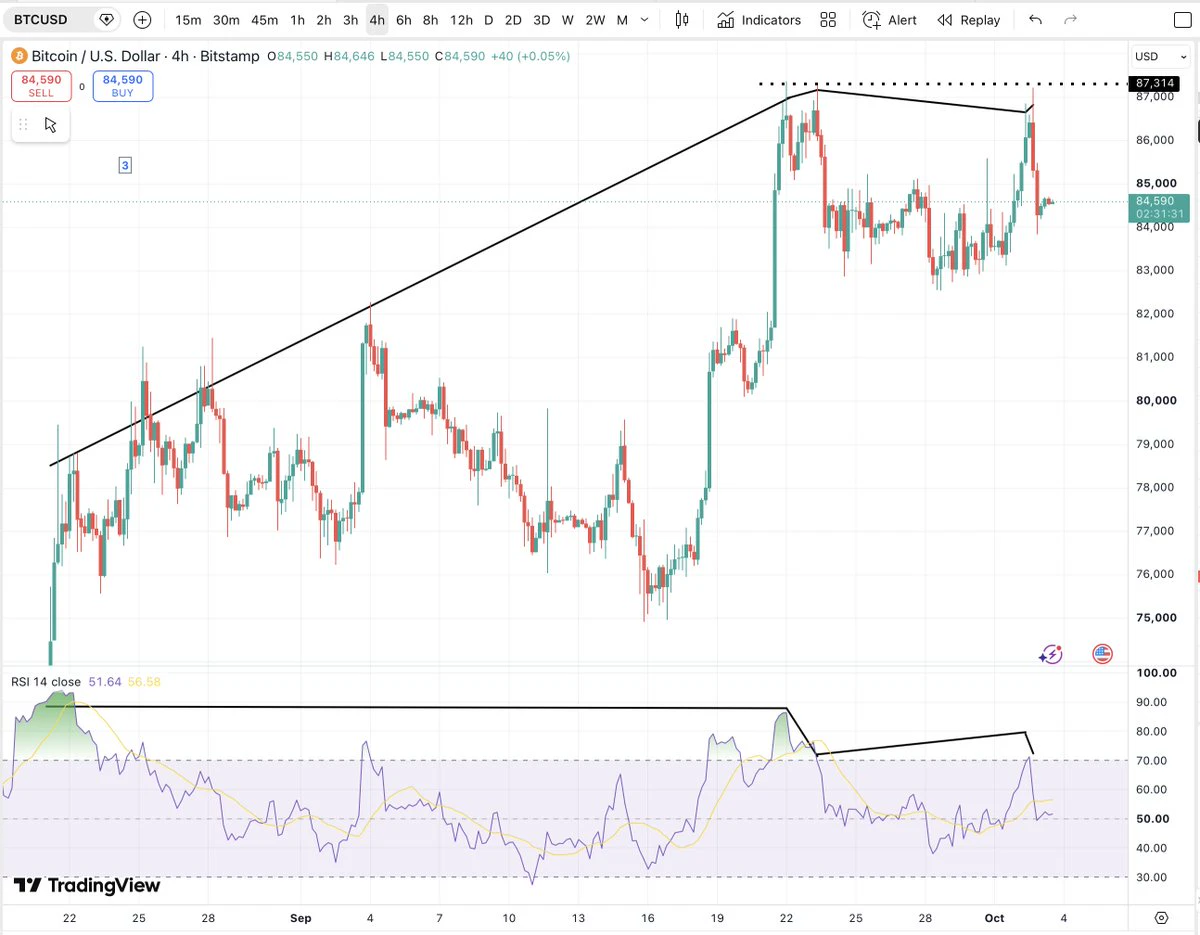Click the blue BUY button
The width and height of the screenshot is (1200, 935).
pos(123,86)
